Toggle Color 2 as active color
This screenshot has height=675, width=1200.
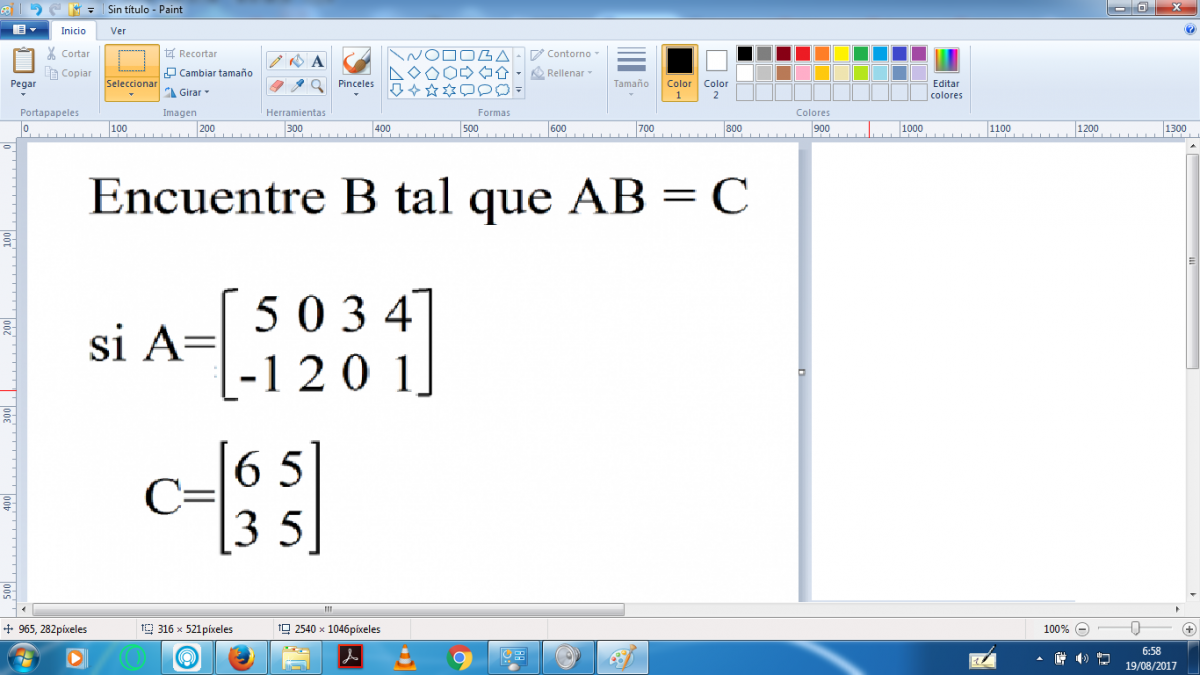716,72
